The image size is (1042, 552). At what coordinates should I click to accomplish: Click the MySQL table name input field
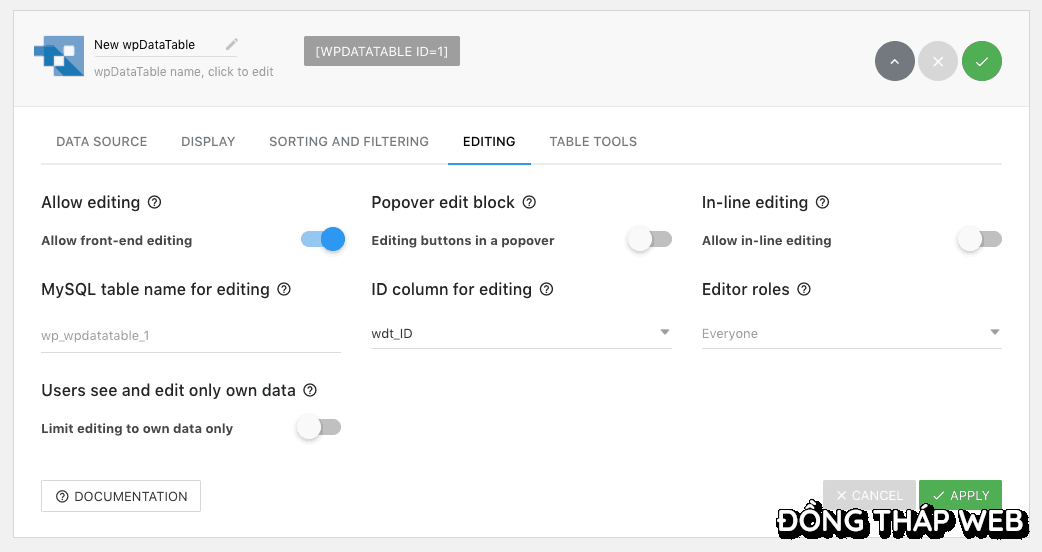(191, 336)
